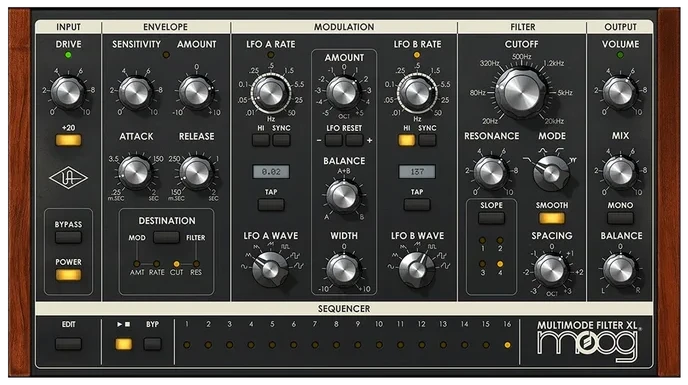Viewport: 688px width, 385px height.
Task: Toggle the sequencer BYP button
Action: pyautogui.click(x=152, y=344)
